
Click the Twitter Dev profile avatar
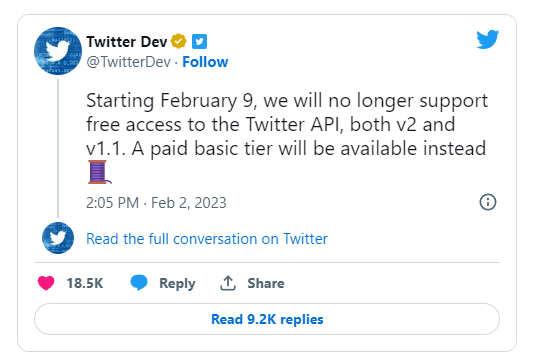click(58, 51)
